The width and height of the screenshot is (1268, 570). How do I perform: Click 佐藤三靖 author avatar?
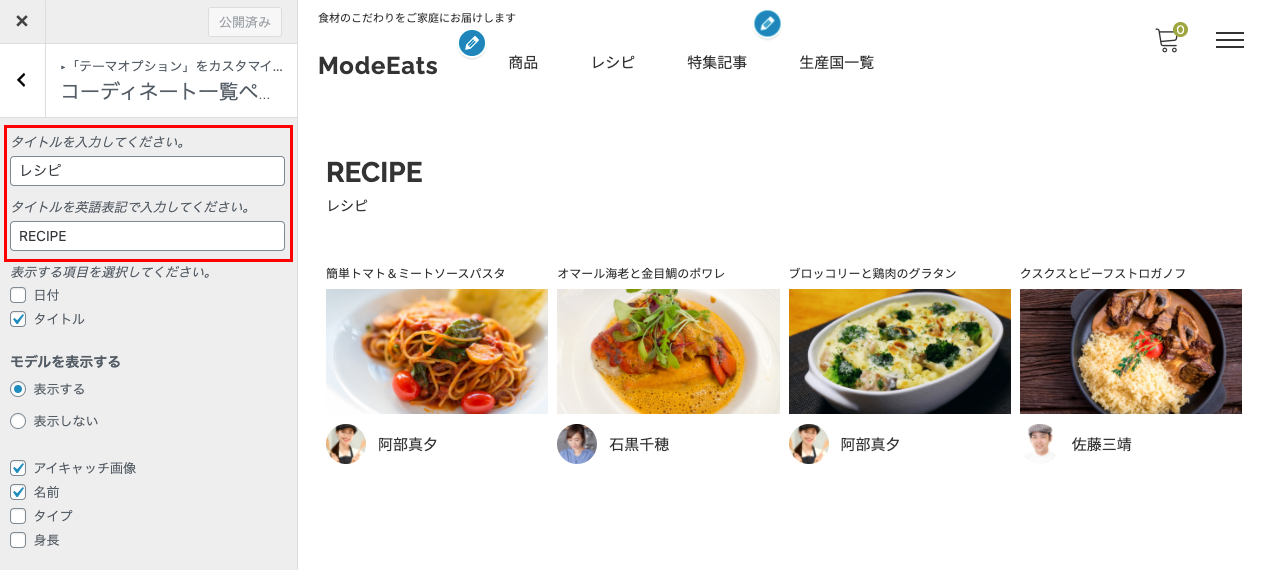(1040, 444)
